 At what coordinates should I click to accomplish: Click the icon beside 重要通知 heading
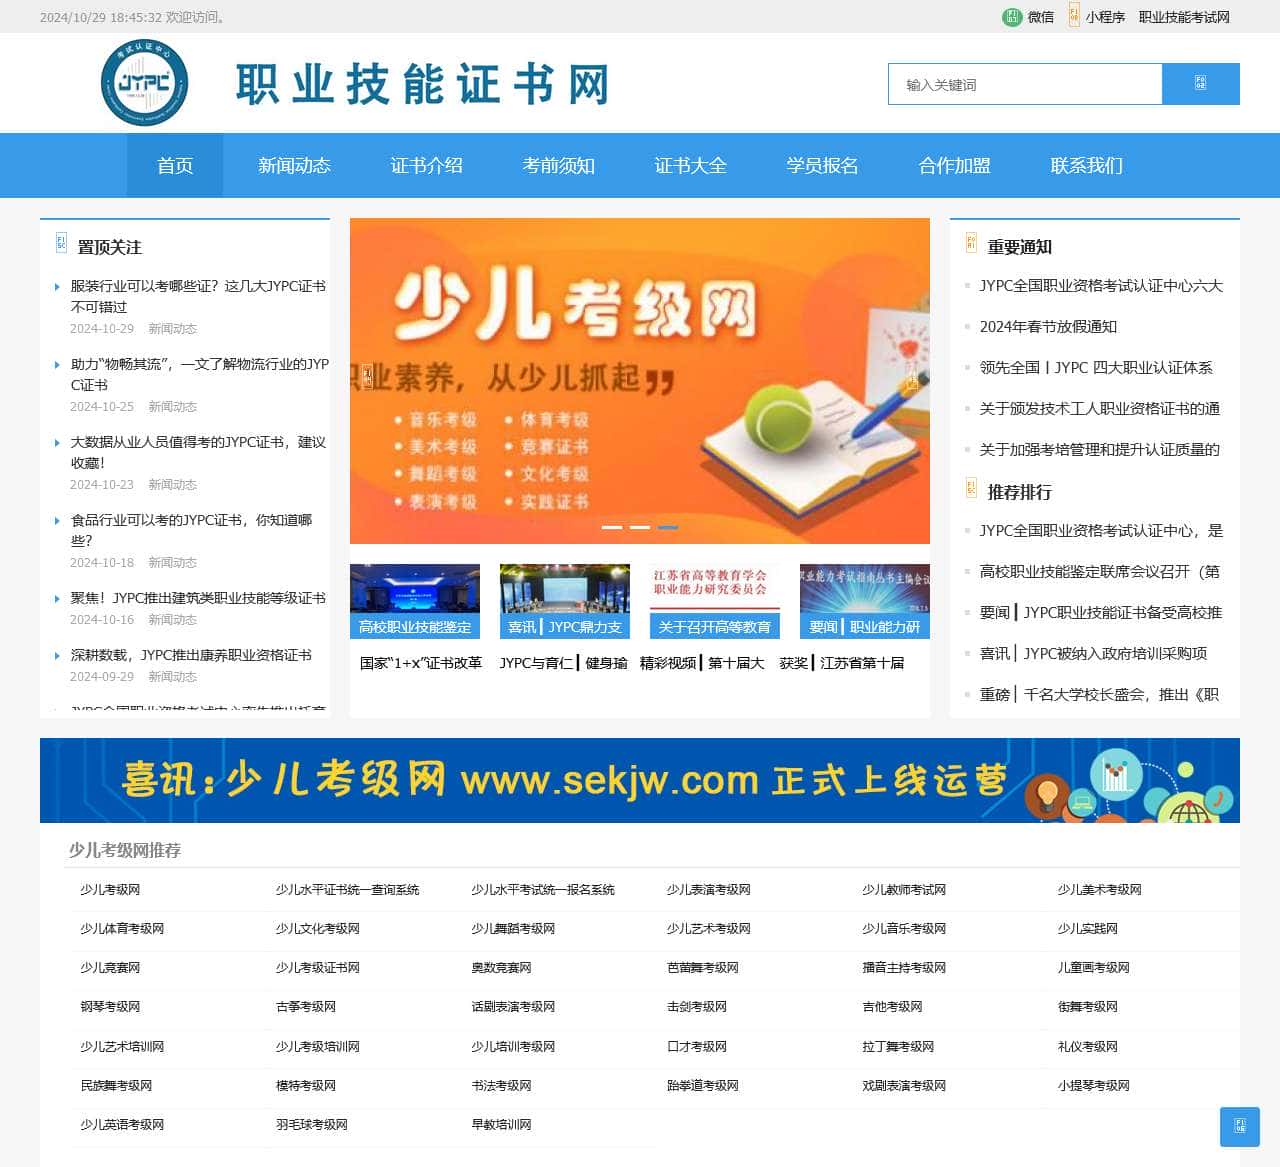tap(971, 243)
